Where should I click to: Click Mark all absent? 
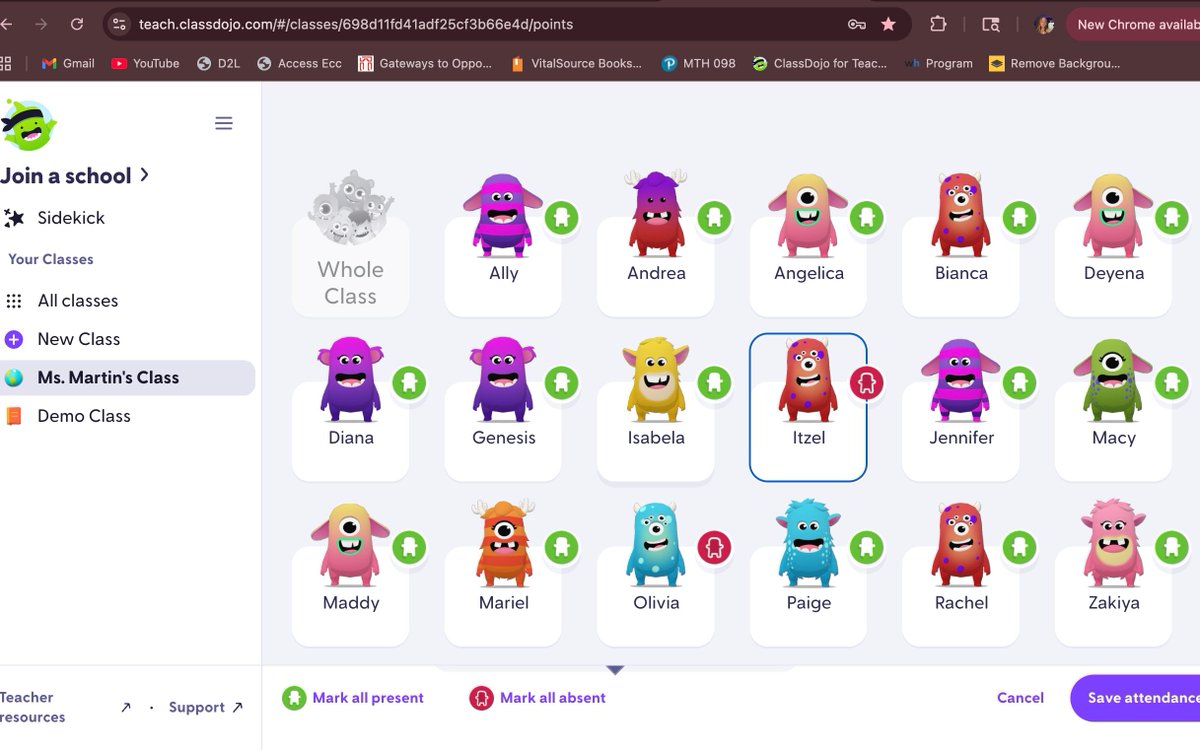point(538,698)
